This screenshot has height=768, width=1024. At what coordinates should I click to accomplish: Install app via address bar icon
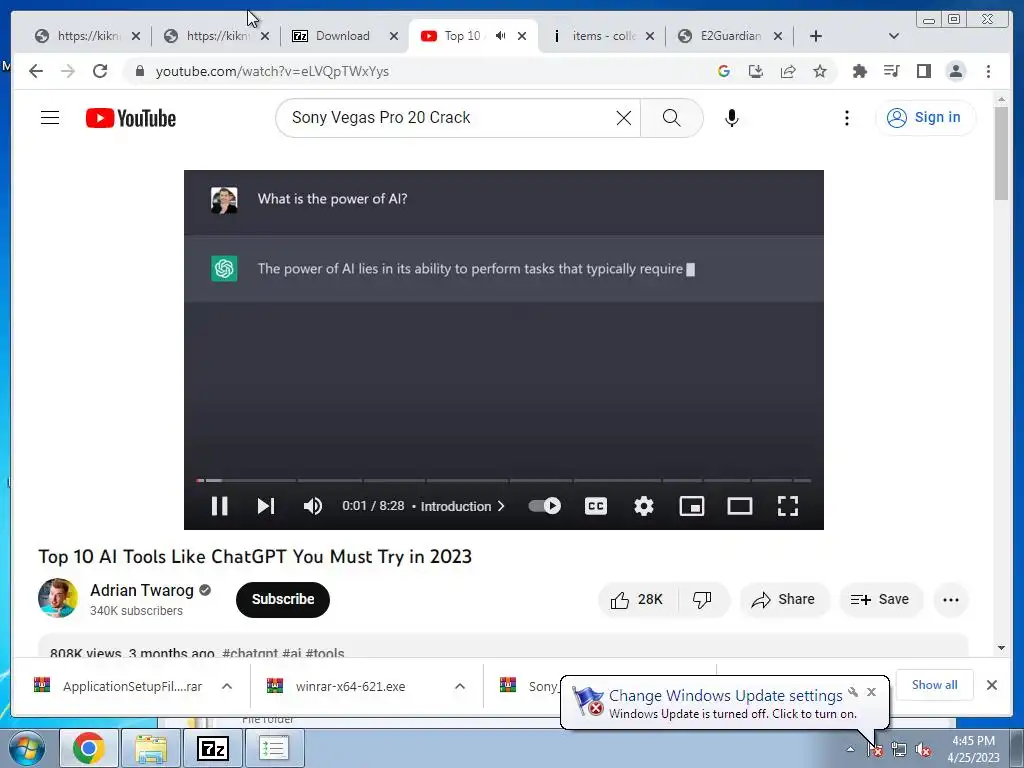tap(756, 71)
